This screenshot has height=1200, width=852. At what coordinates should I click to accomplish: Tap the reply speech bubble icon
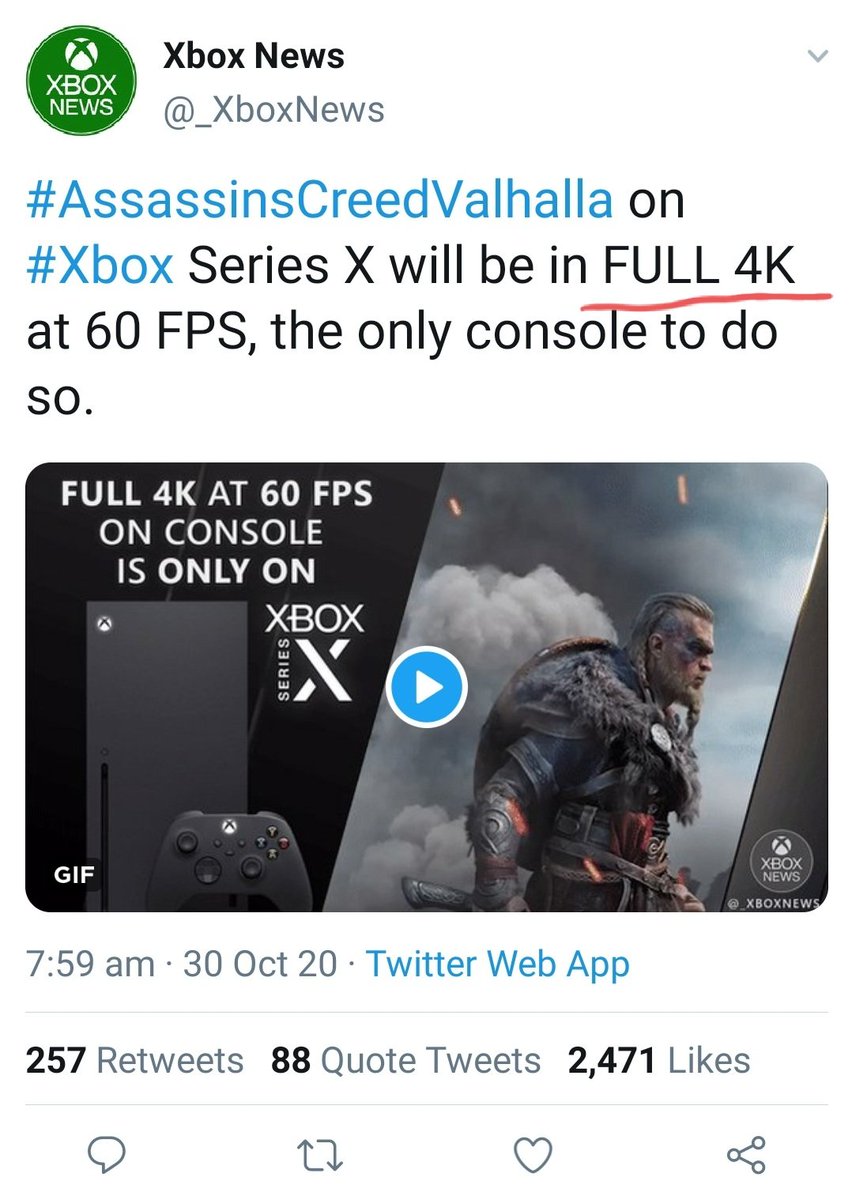105,1155
